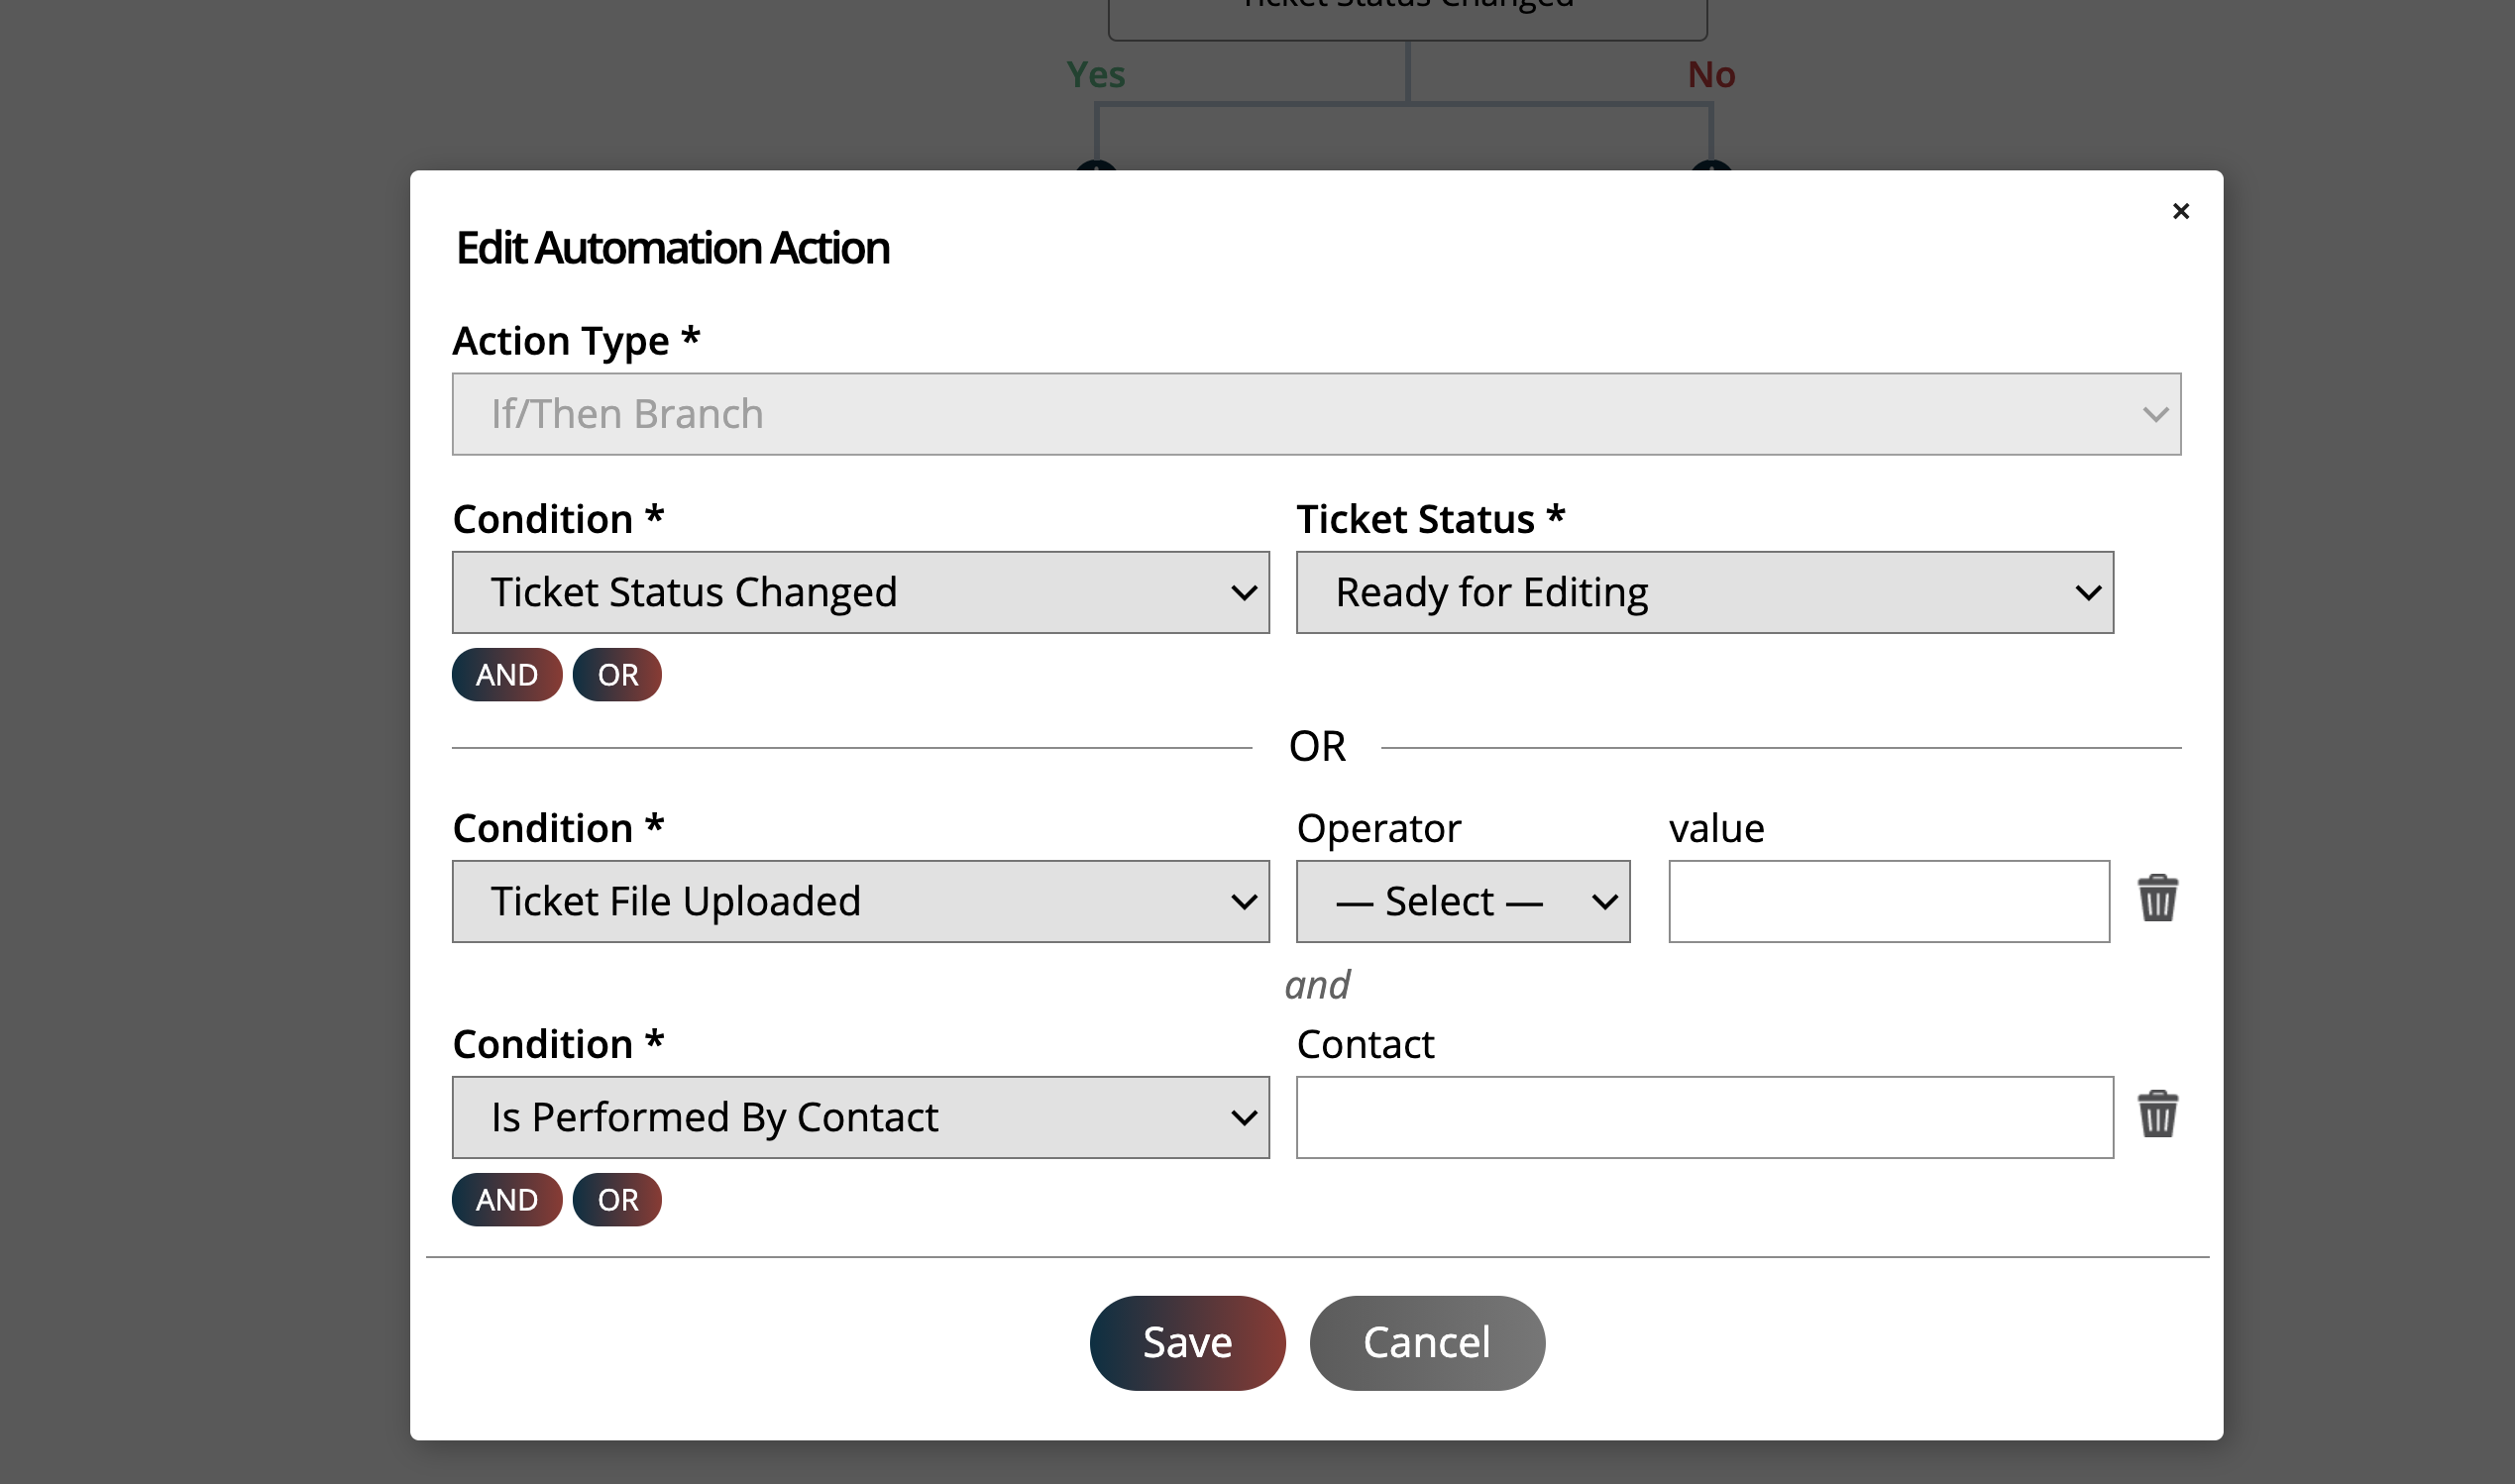The image size is (2515, 1484).
Task: Click the disabled If/Then Branch action type
Action: (x=1315, y=414)
